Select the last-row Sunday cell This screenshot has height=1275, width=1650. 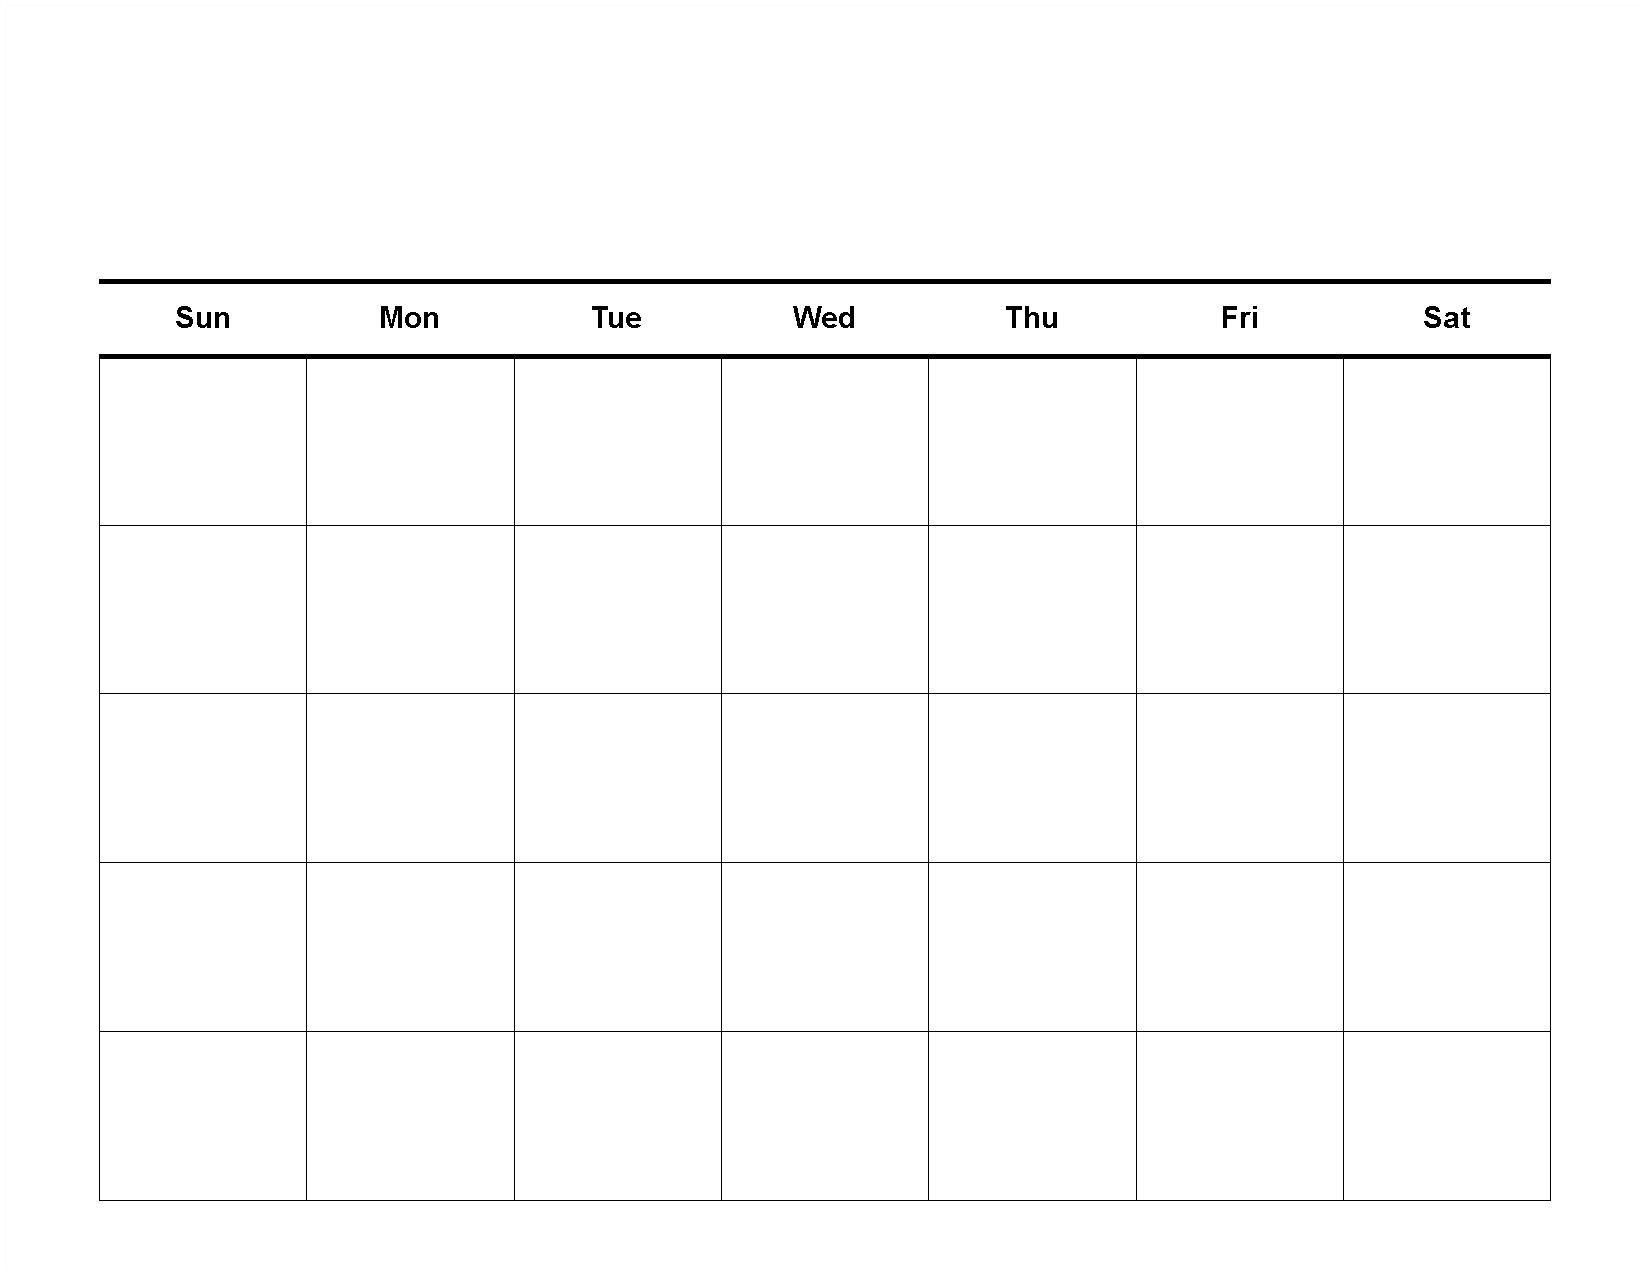203,1116
